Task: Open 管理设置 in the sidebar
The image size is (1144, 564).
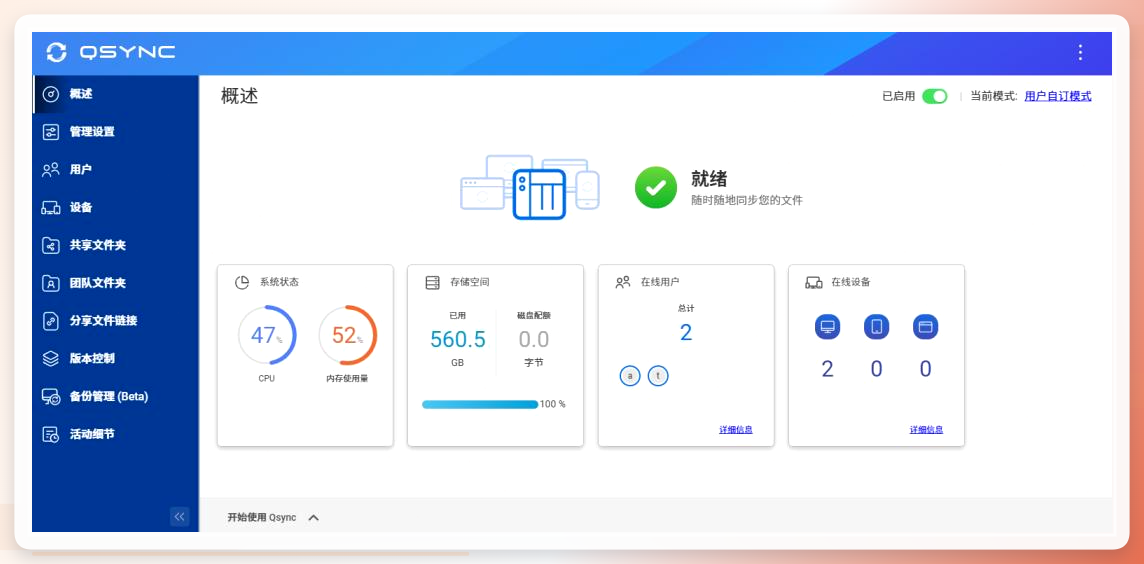Action: 115,132
